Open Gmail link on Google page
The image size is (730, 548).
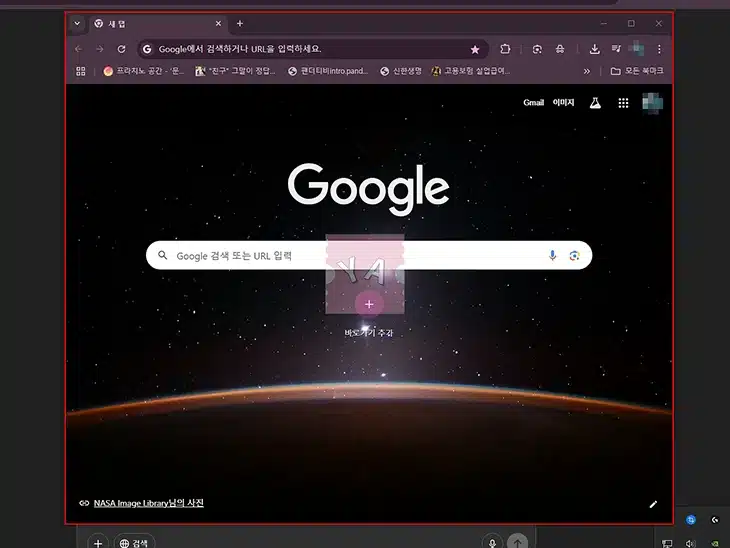coord(534,102)
